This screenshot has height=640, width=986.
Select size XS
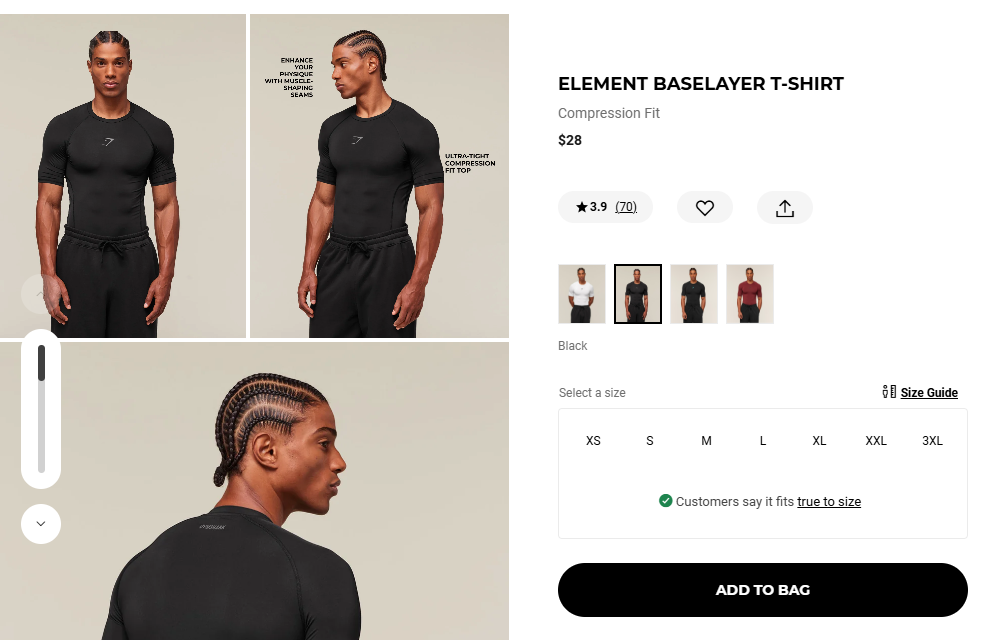(593, 441)
